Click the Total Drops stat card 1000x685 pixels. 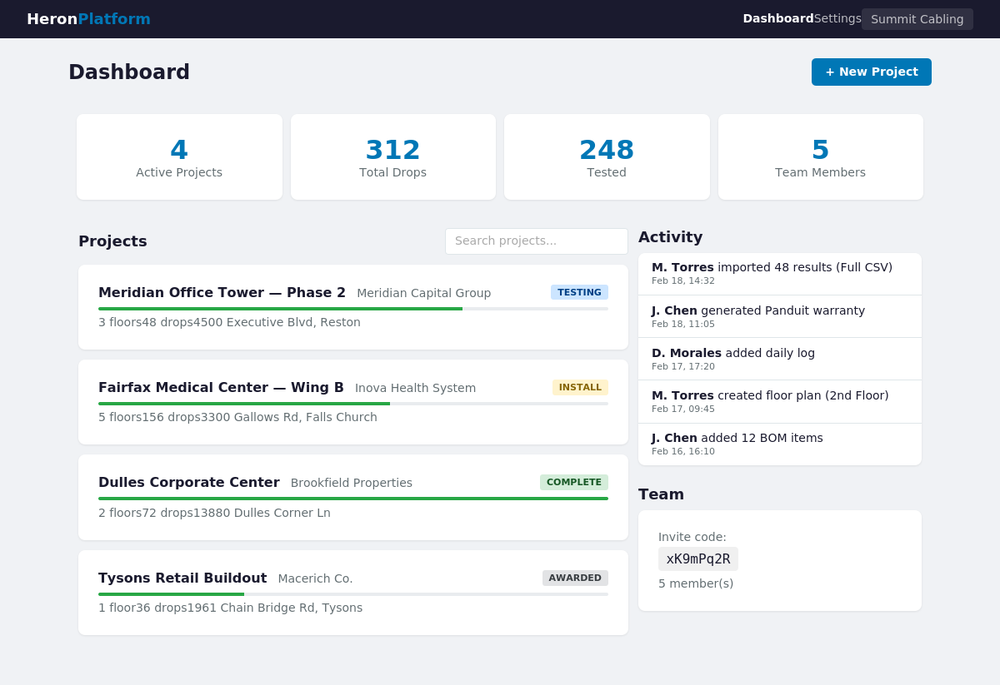click(393, 156)
